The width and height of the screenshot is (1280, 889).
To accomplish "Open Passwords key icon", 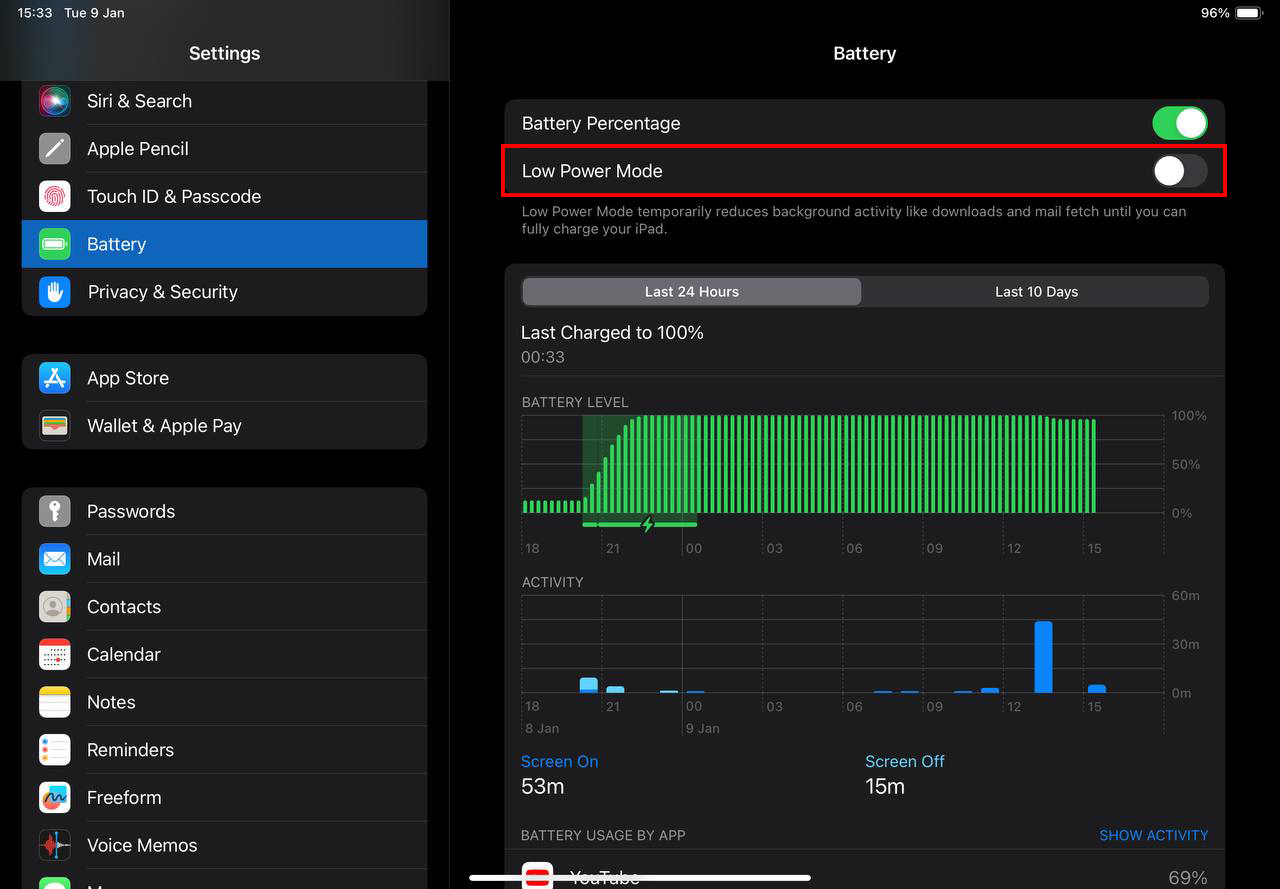I will point(55,511).
